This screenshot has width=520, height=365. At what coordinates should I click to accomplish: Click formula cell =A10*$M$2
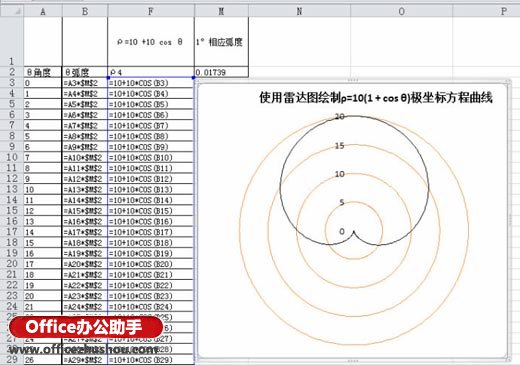85,157
